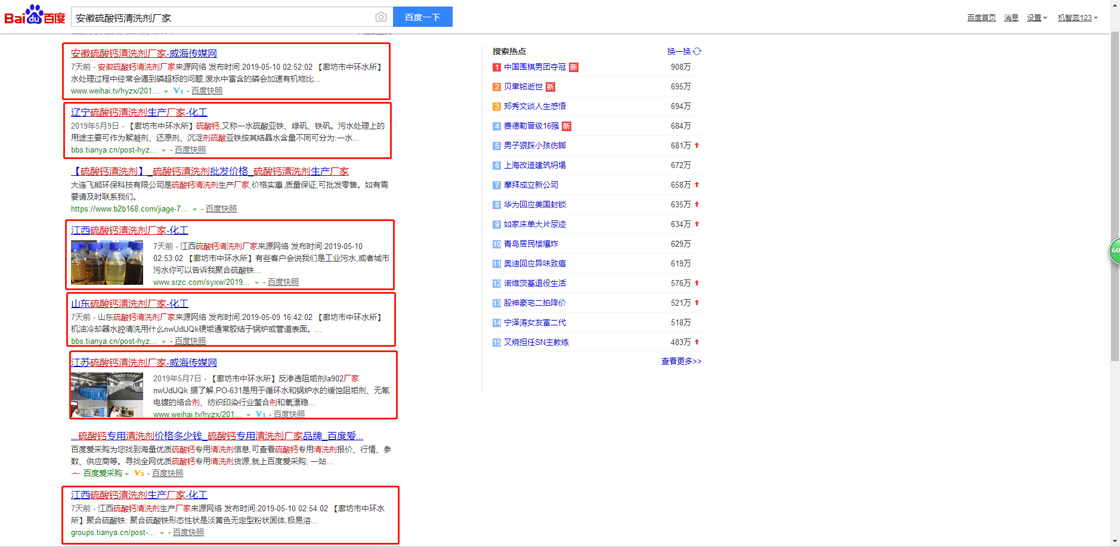Expand arrow beside bbs.tianya.cn URL in 辽宁 result
Viewport: 1120px width, 547px height.
coord(164,151)
